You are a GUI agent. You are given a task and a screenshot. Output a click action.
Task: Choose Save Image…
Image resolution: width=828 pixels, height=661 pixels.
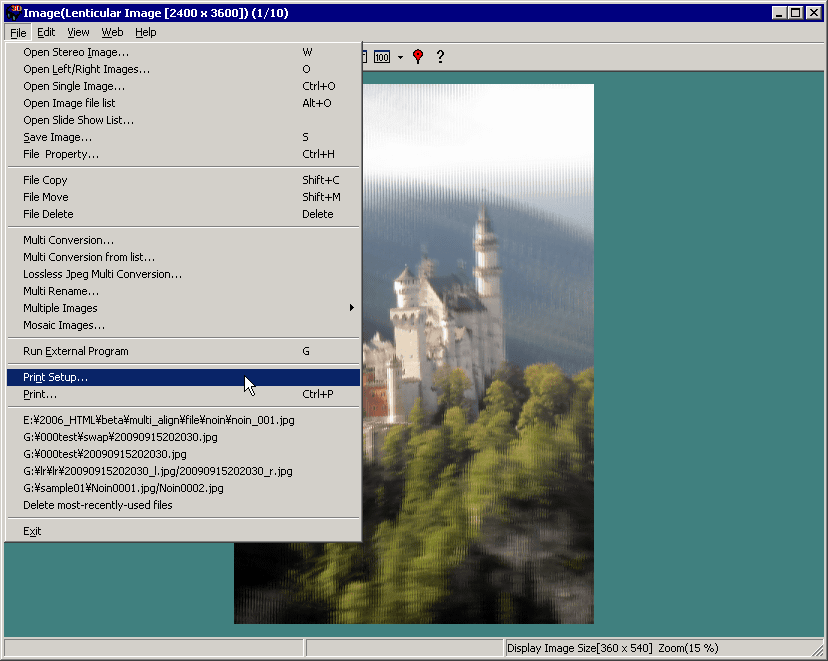coord(183,137)
